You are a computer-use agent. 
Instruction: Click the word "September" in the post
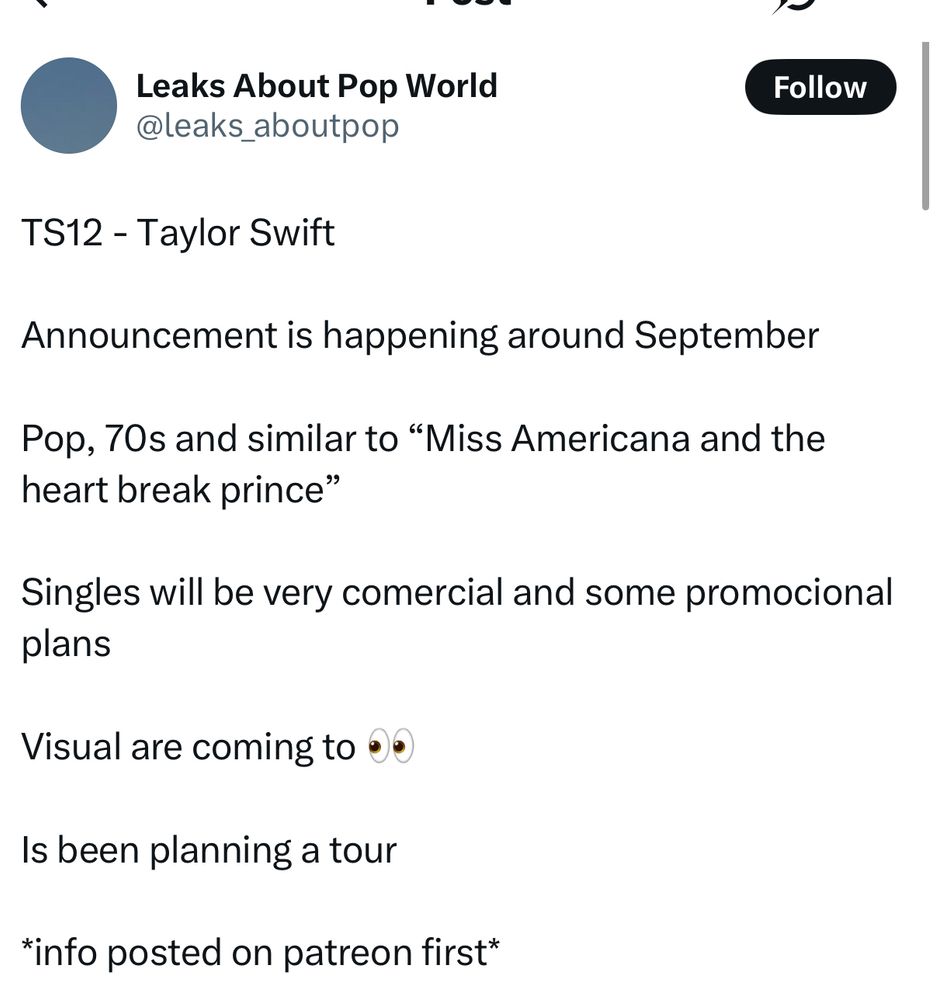pyautogui.click(x=726, y=336)
